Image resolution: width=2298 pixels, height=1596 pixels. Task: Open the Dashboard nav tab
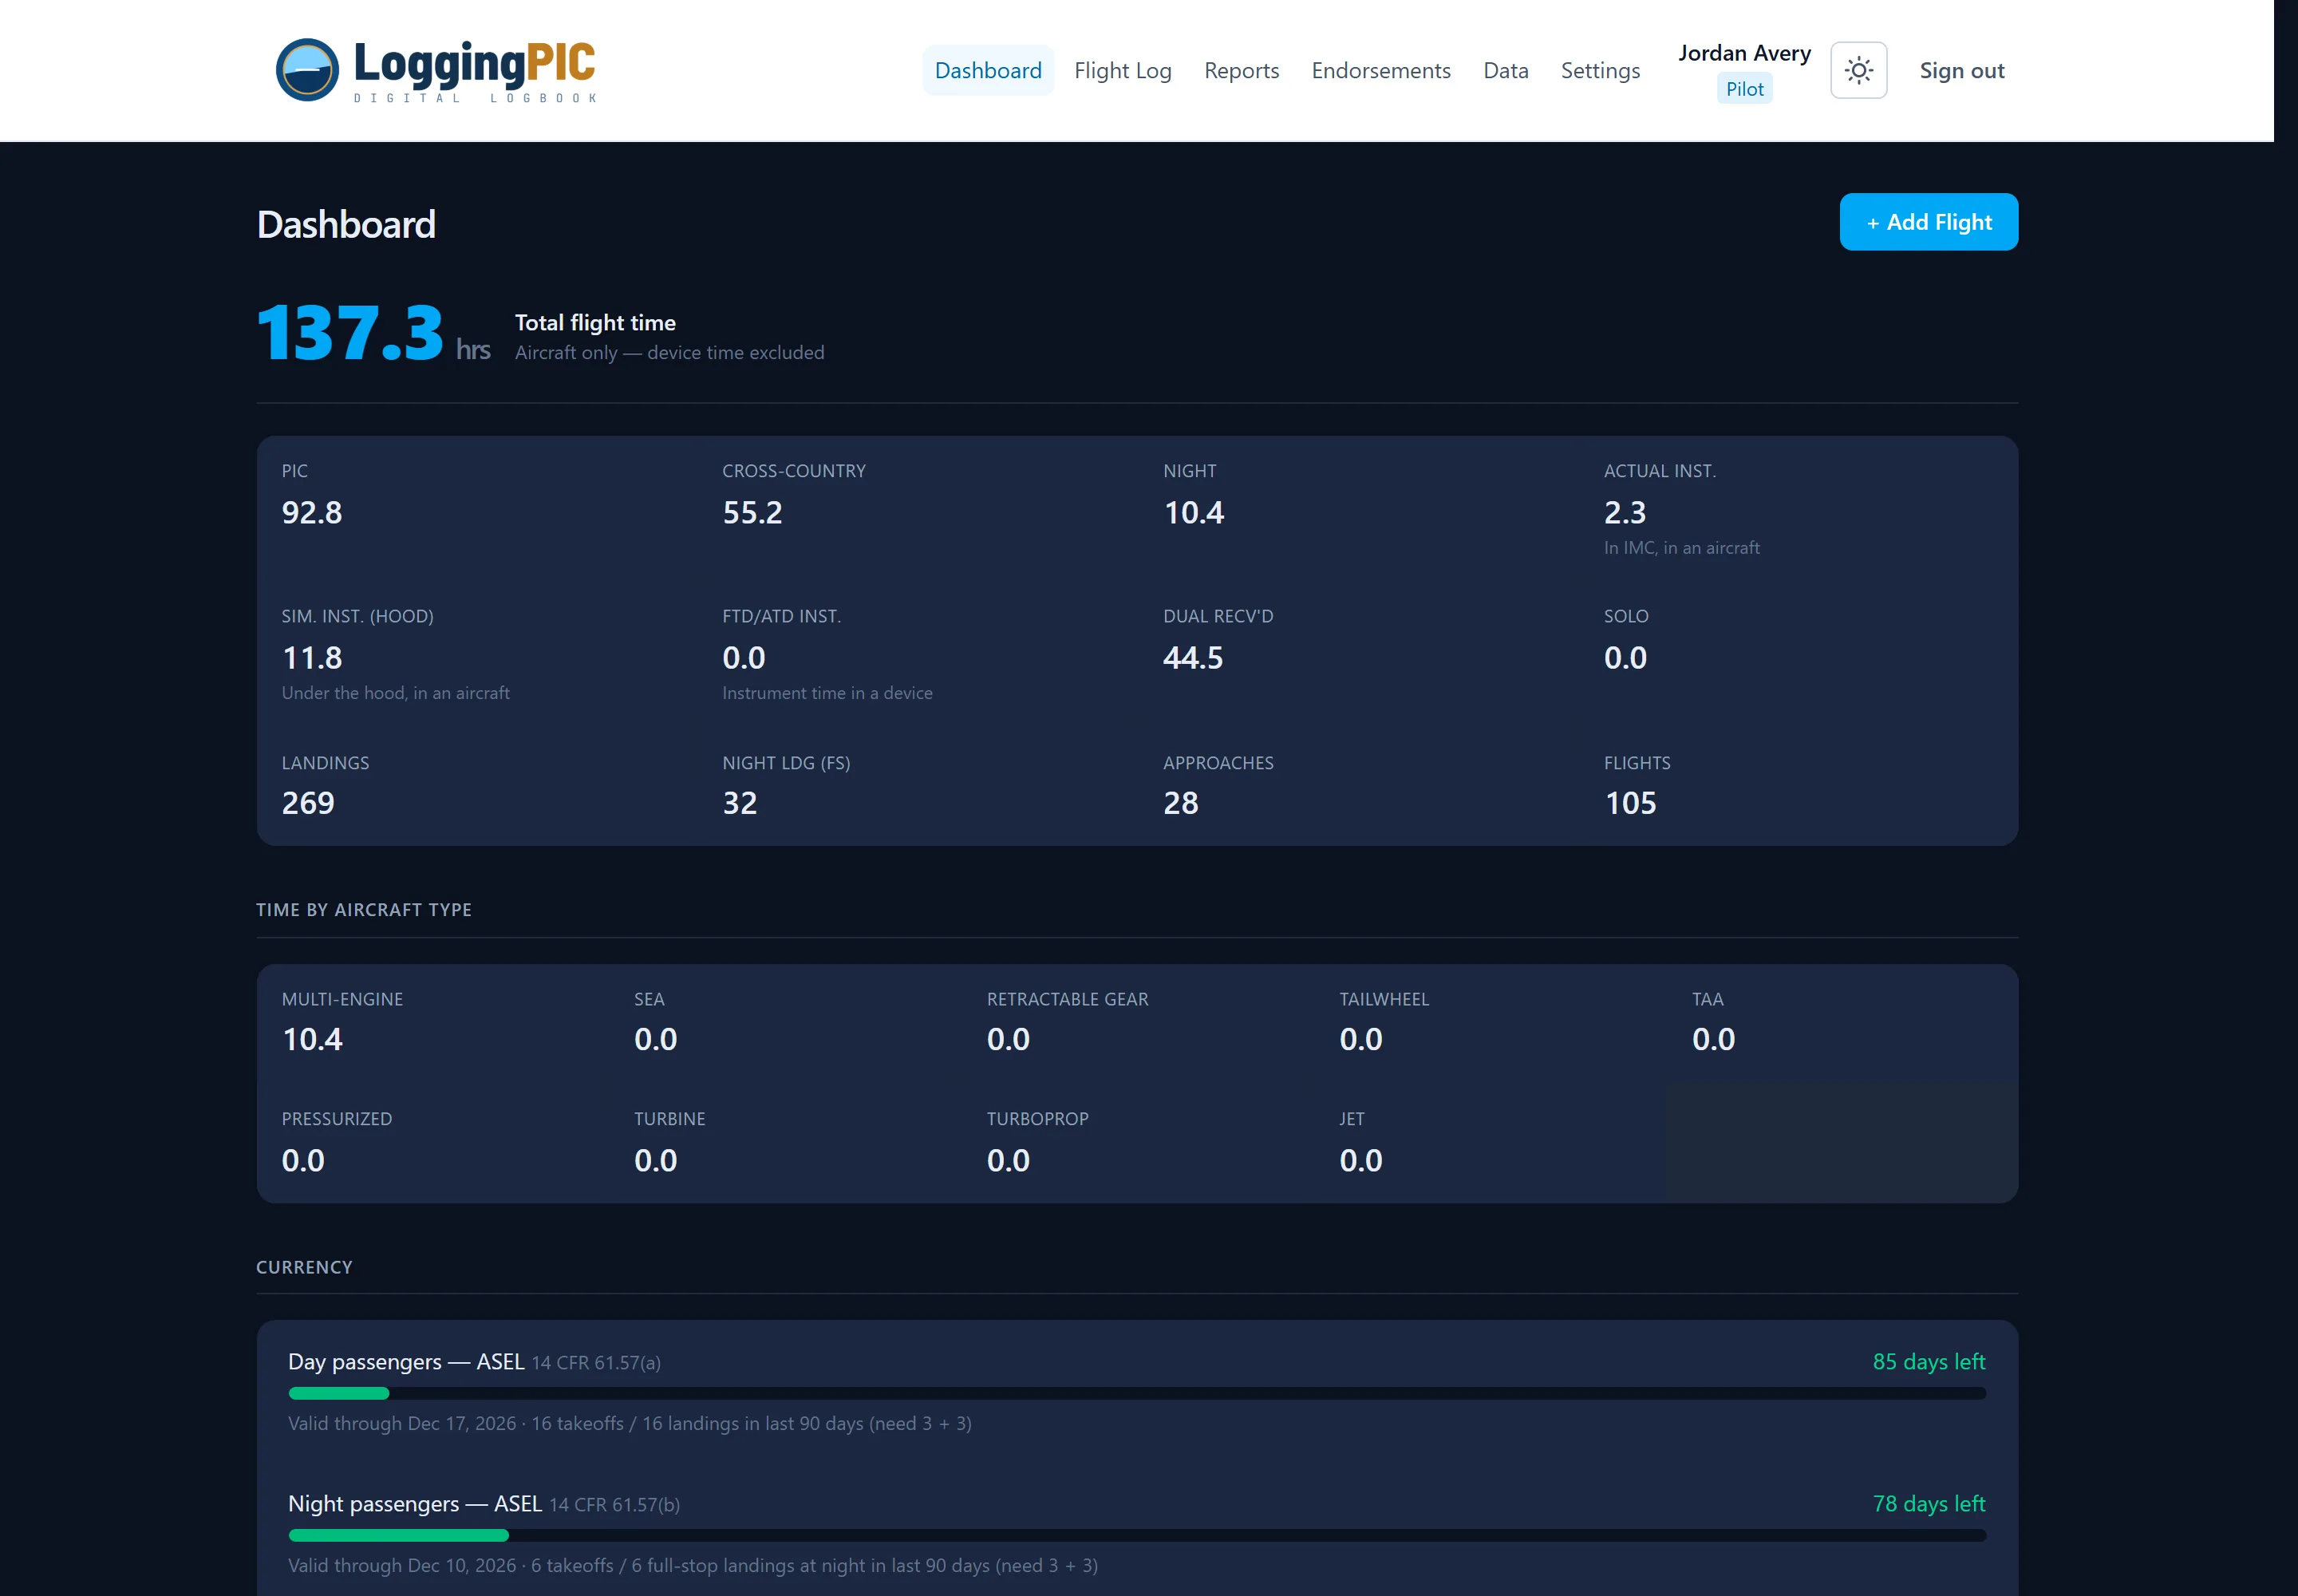pos(987,70)
